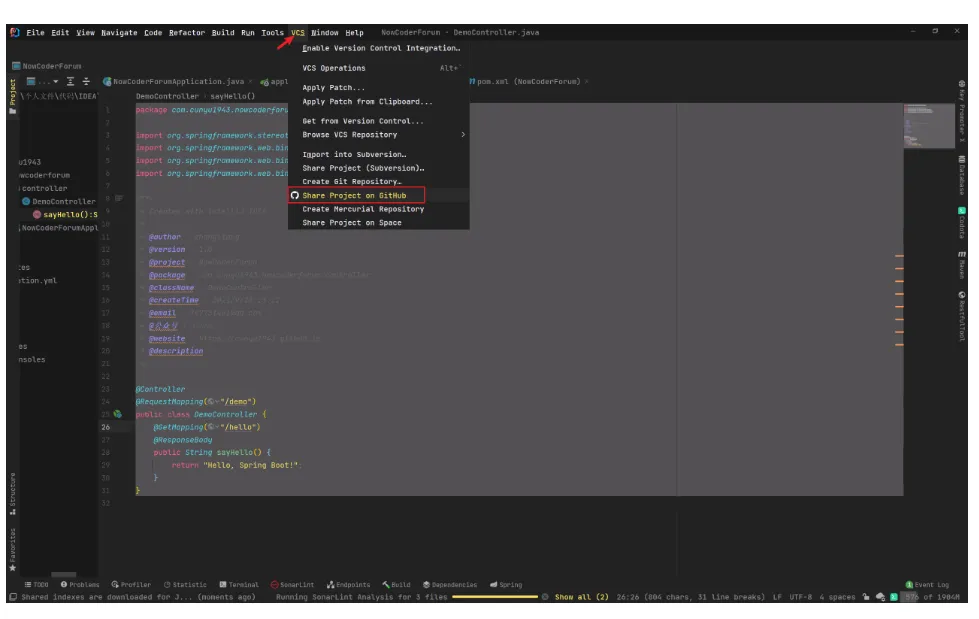Image resolution: width=979 pixels, height=619 pixels.
Task: Choose Enable Version Control Integration
Action: pos(378,48)
